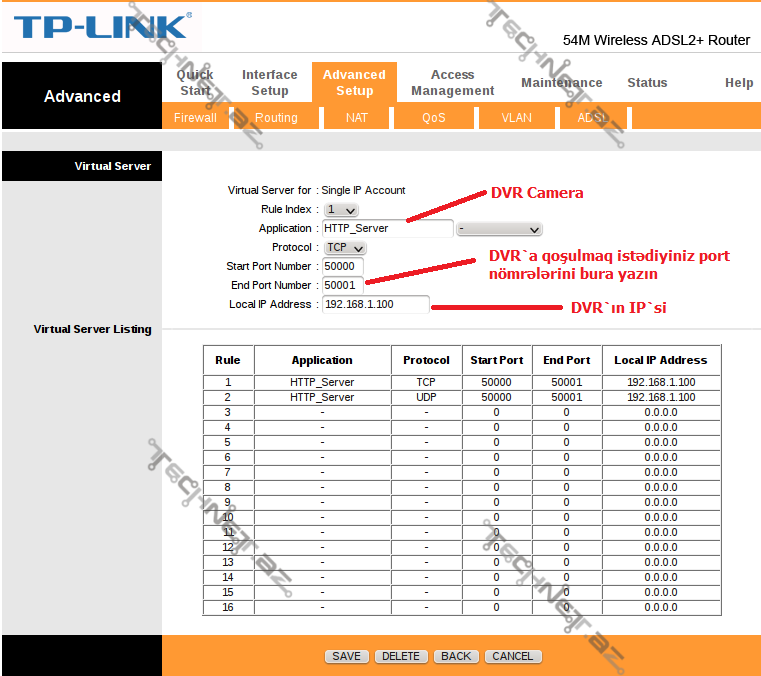Open the Routing submenu
Image resolution: width=761 pixels, height=676 pixels.
(x=276, y=118)
